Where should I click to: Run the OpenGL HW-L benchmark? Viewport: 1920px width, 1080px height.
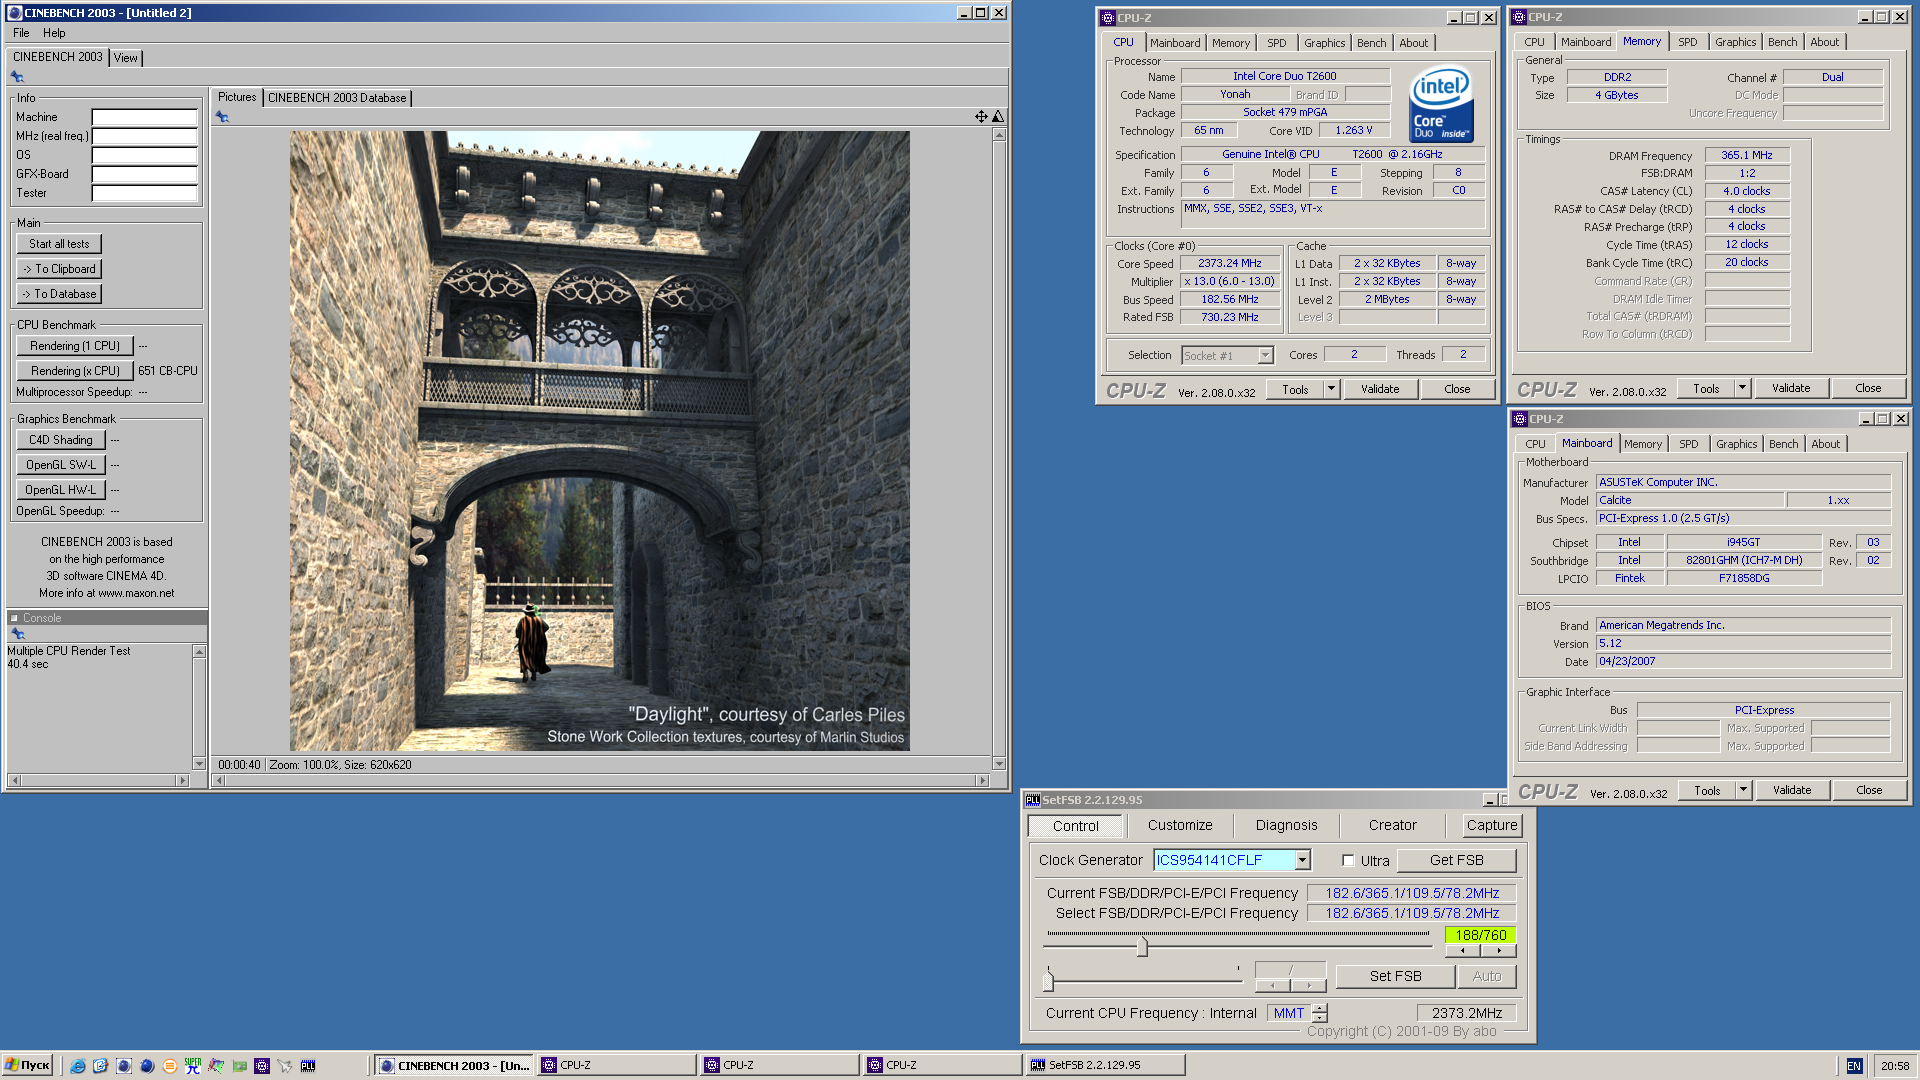pyautogui.click(x=61, y=490)
